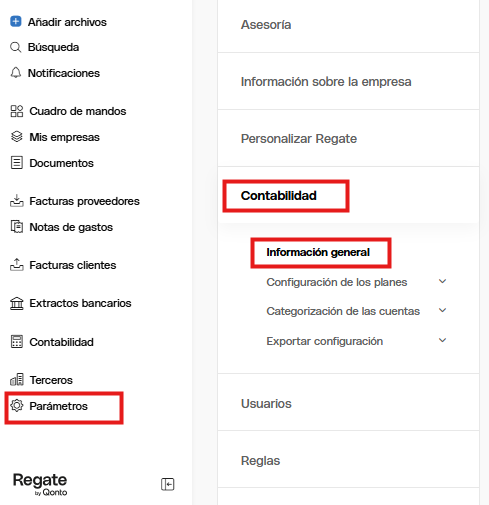Viewport: 489px width, 505px height.
Task: Expand Exportar configuración chevron
Action: (x=442, y=341)
